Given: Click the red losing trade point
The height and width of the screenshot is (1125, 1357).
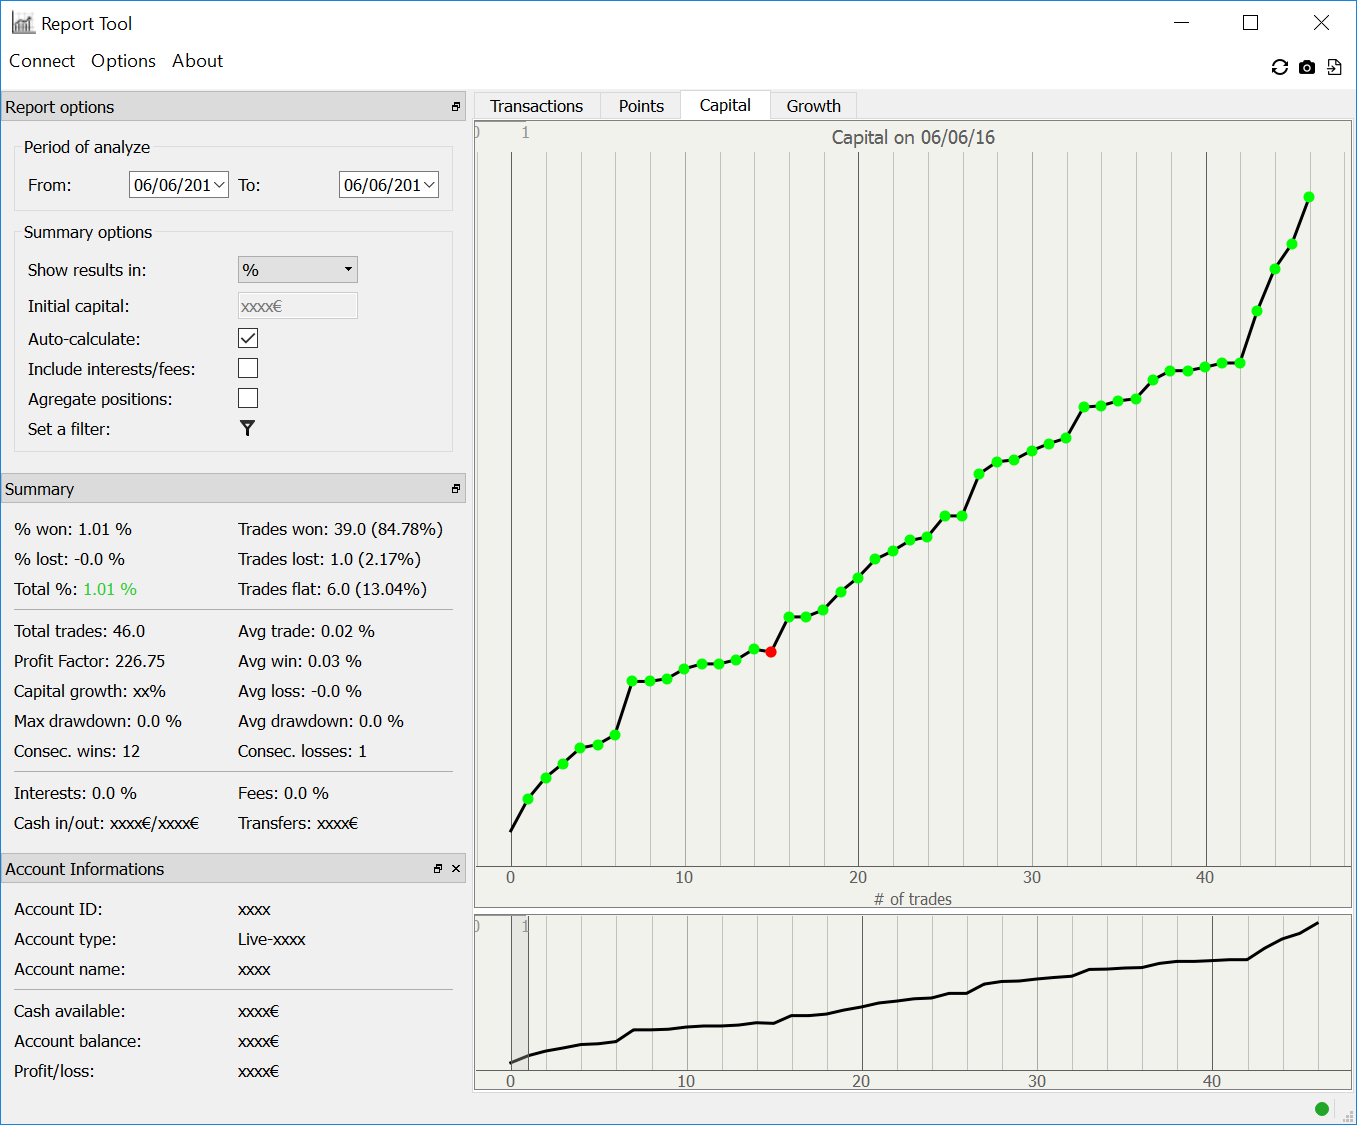Looking at the screenshot, I should coord(771,652).
